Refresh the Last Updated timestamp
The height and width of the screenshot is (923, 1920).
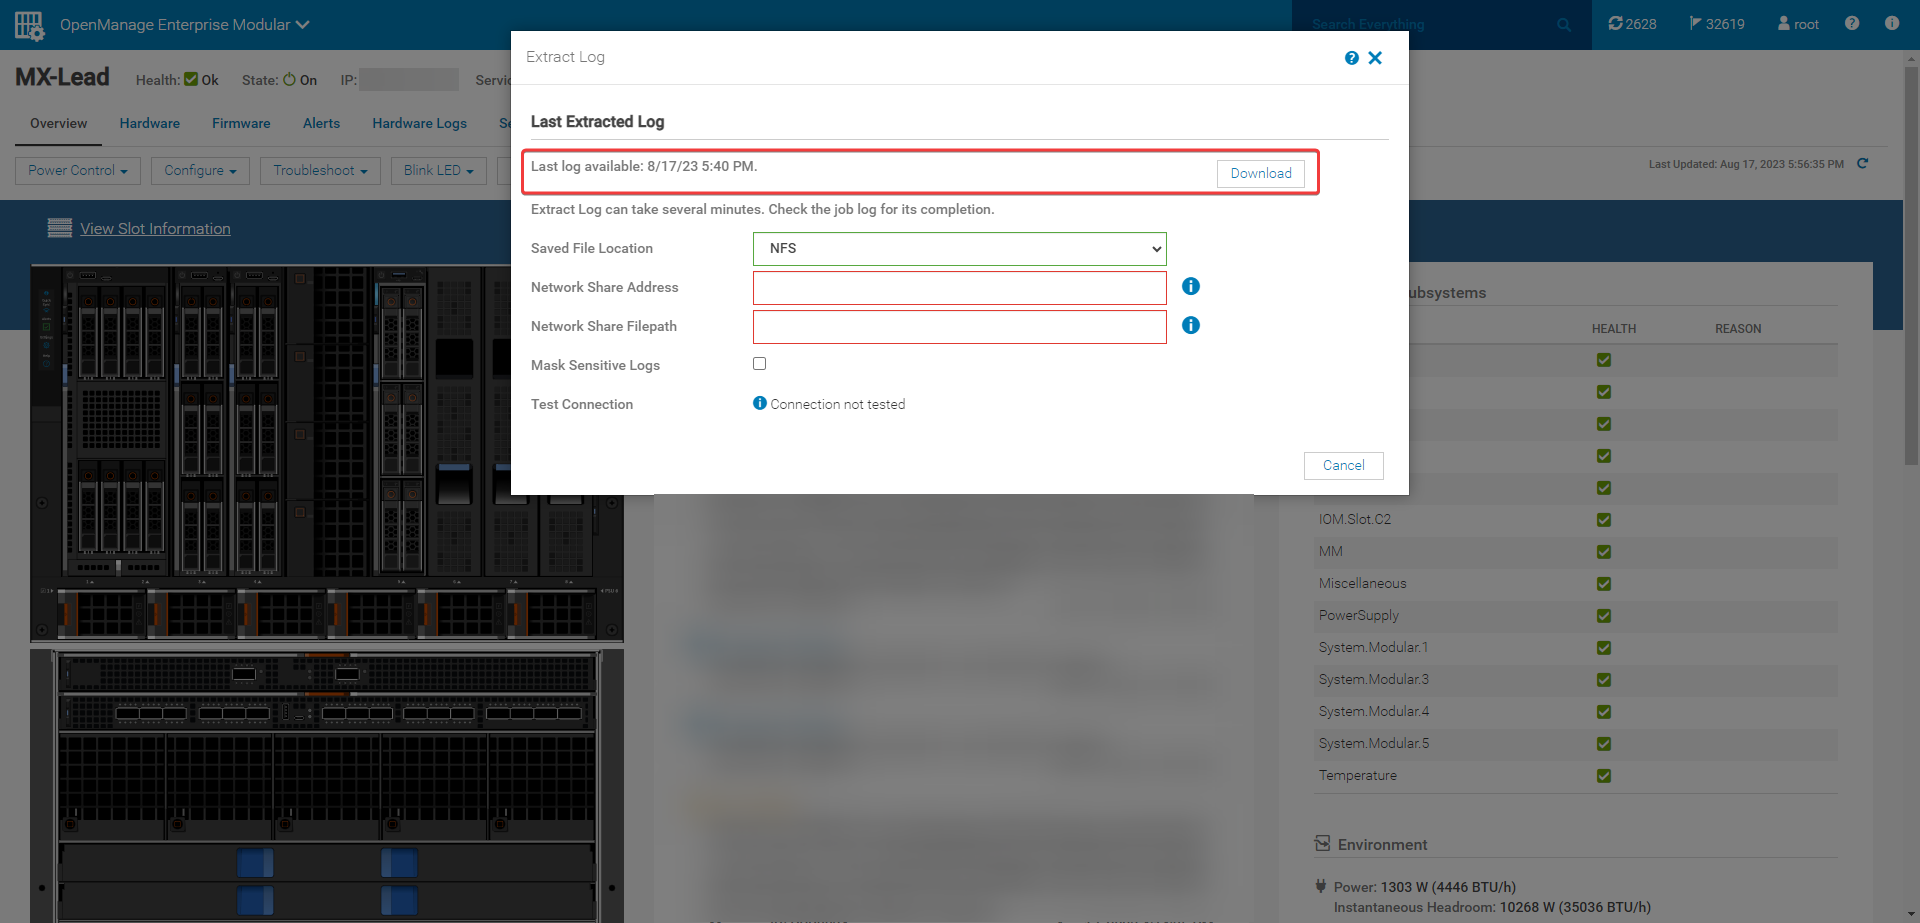click(1863, 163)
